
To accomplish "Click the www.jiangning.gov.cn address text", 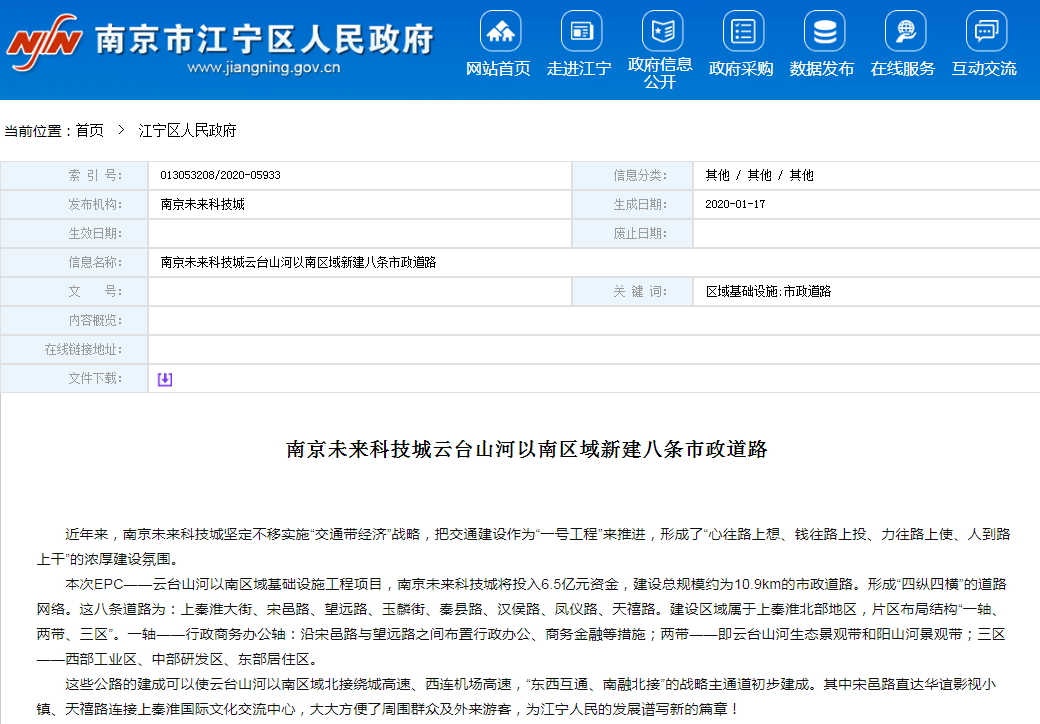I will [x=264, y=69].
